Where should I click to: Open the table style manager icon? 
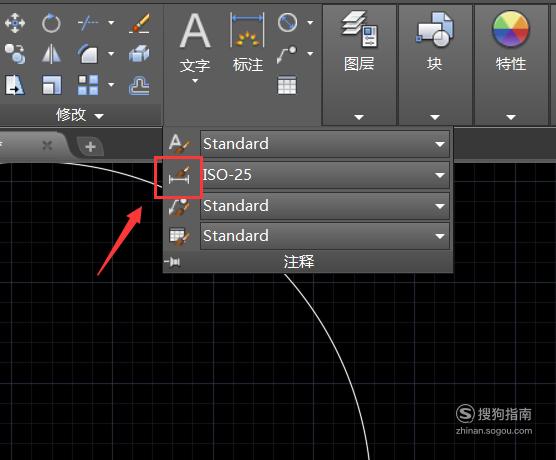click(179, 237)
